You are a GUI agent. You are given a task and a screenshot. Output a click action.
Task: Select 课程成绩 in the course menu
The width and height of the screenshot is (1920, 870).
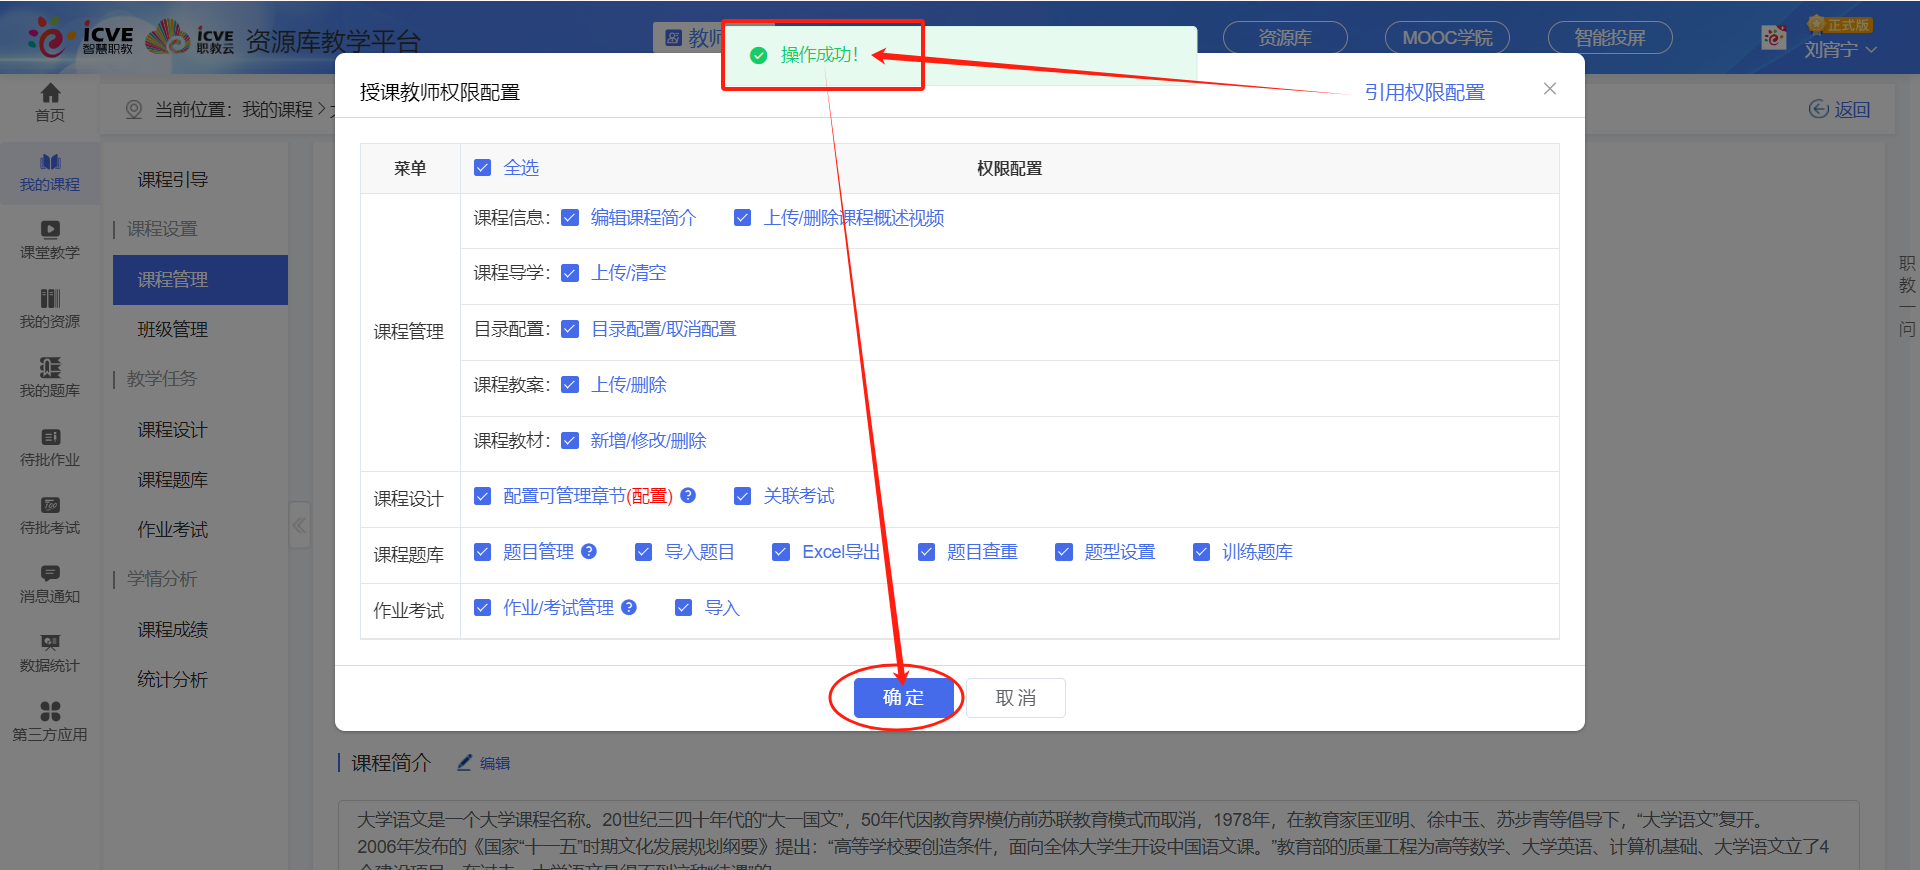pos(173,630)
